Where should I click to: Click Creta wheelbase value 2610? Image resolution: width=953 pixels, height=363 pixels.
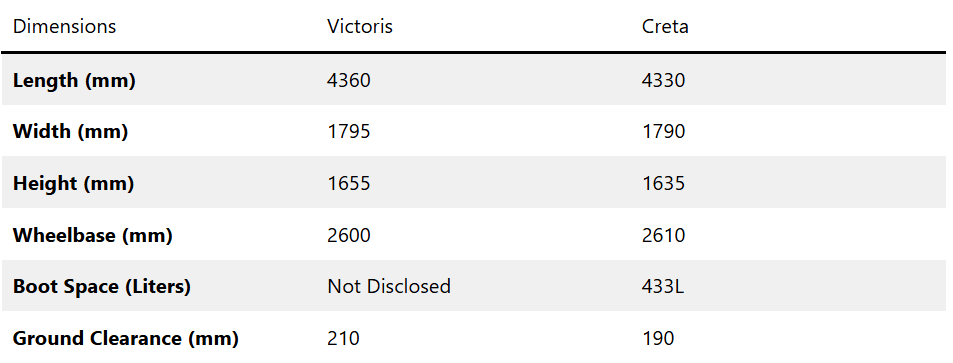pyautogui.click(x=663, y=235)
